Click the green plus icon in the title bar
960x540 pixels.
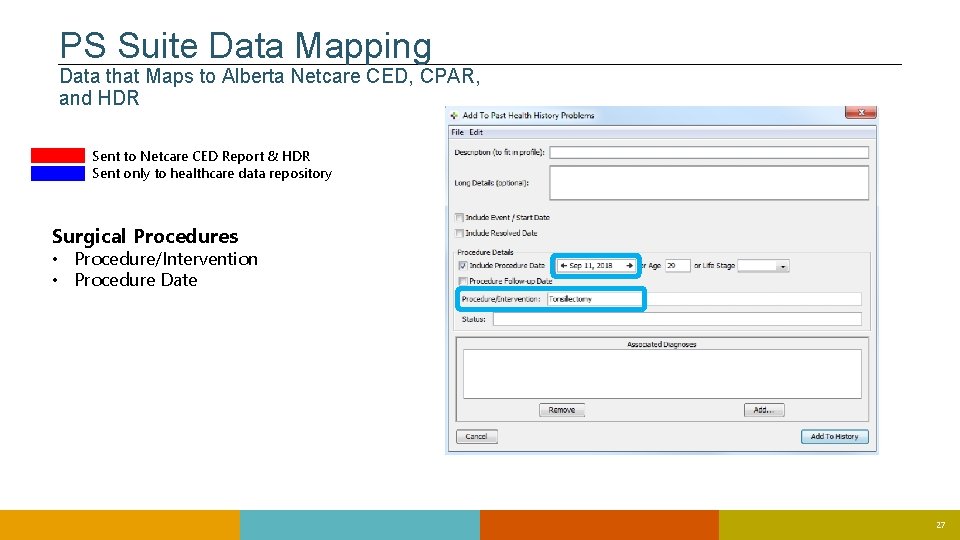(x=454, y=116)
